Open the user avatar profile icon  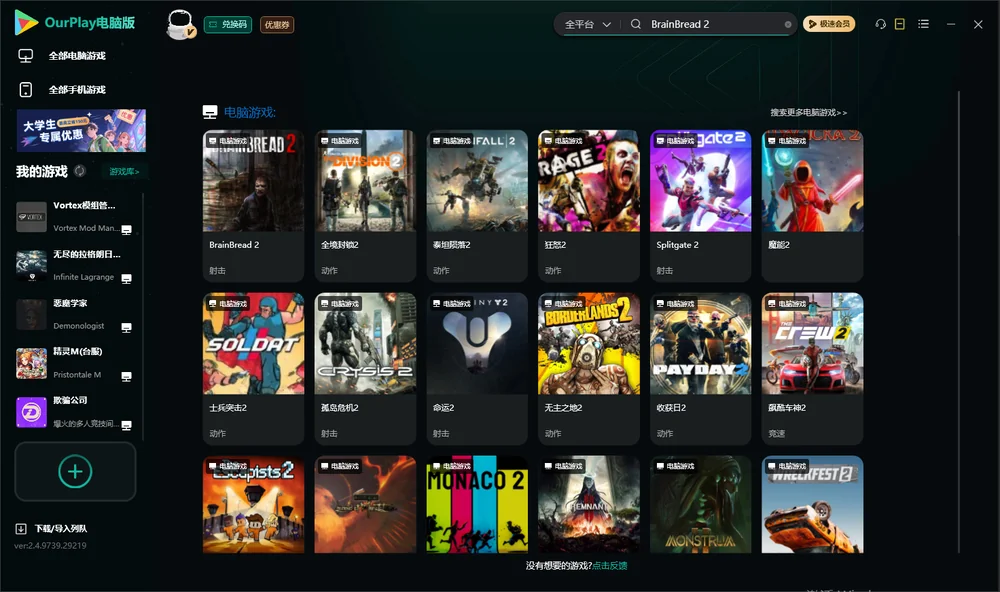(180, 24)
